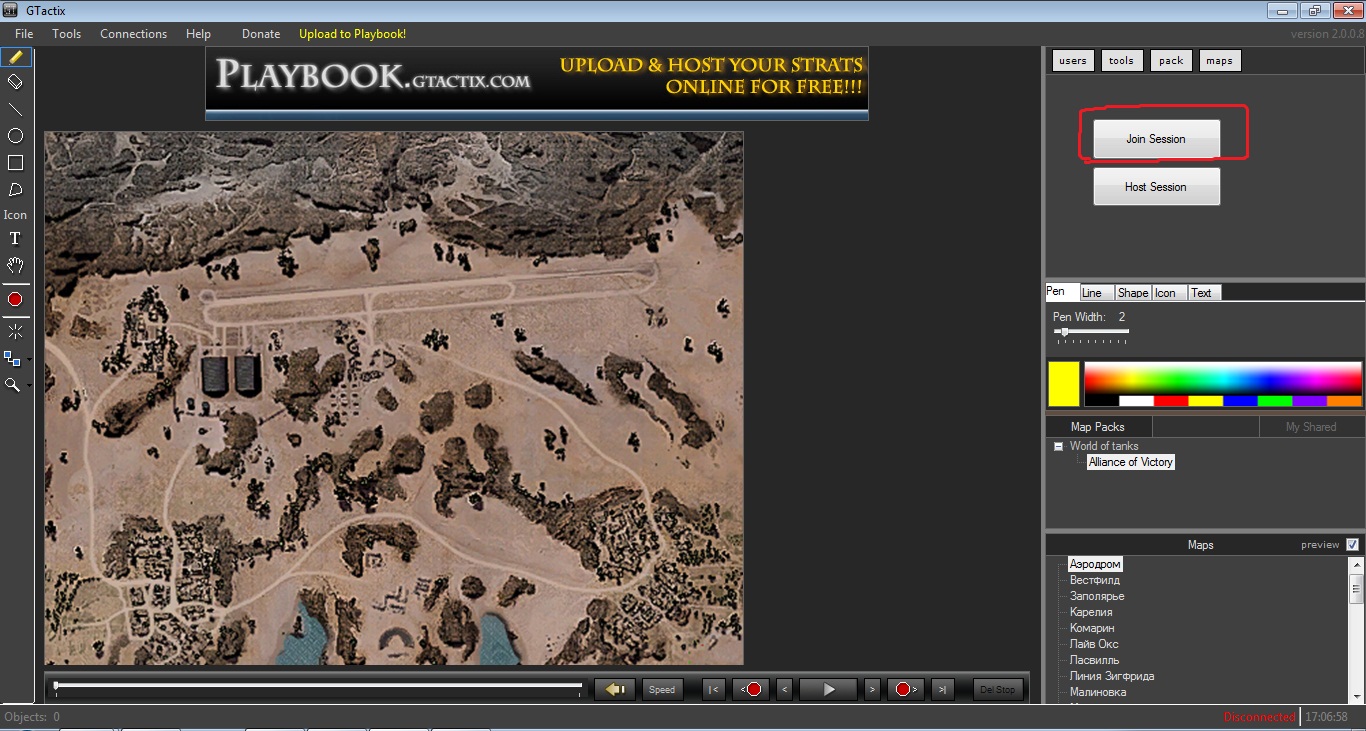1366x731 pixels.
Task: Select the freeform polygon tool
Action: (x=15, y=190)
